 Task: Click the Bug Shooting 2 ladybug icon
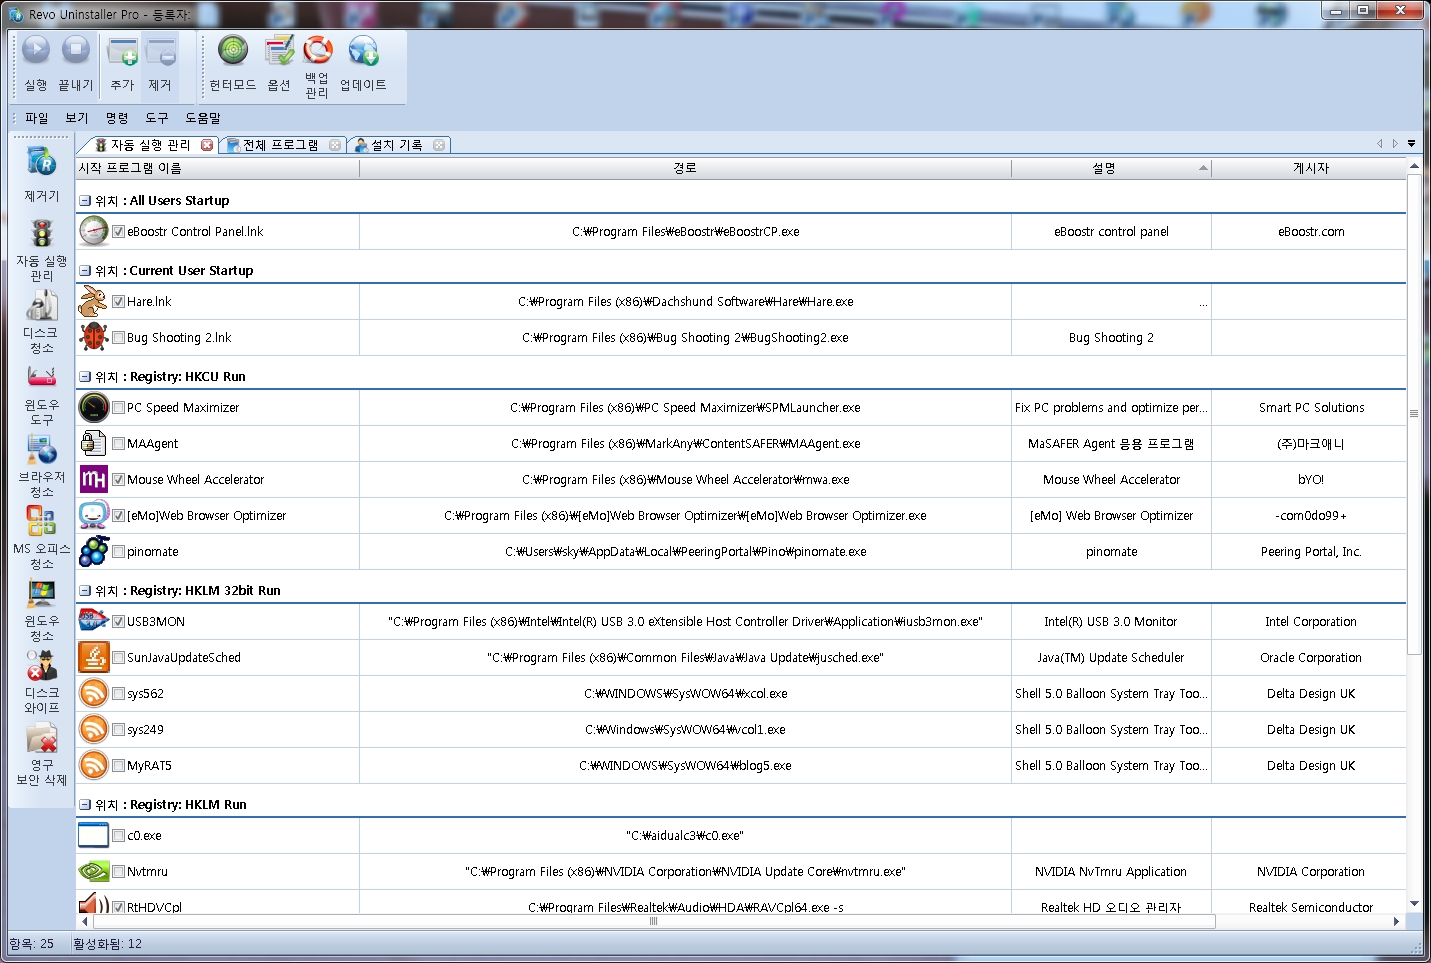click(x=93, y=337)
